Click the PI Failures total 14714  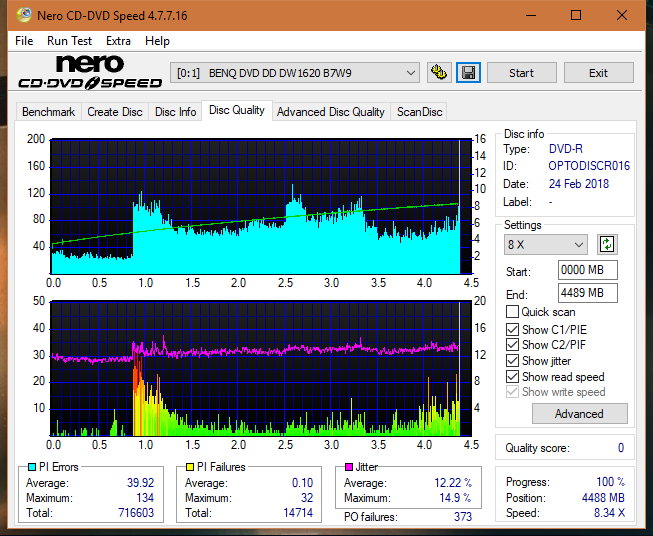(x=298, y=513)
